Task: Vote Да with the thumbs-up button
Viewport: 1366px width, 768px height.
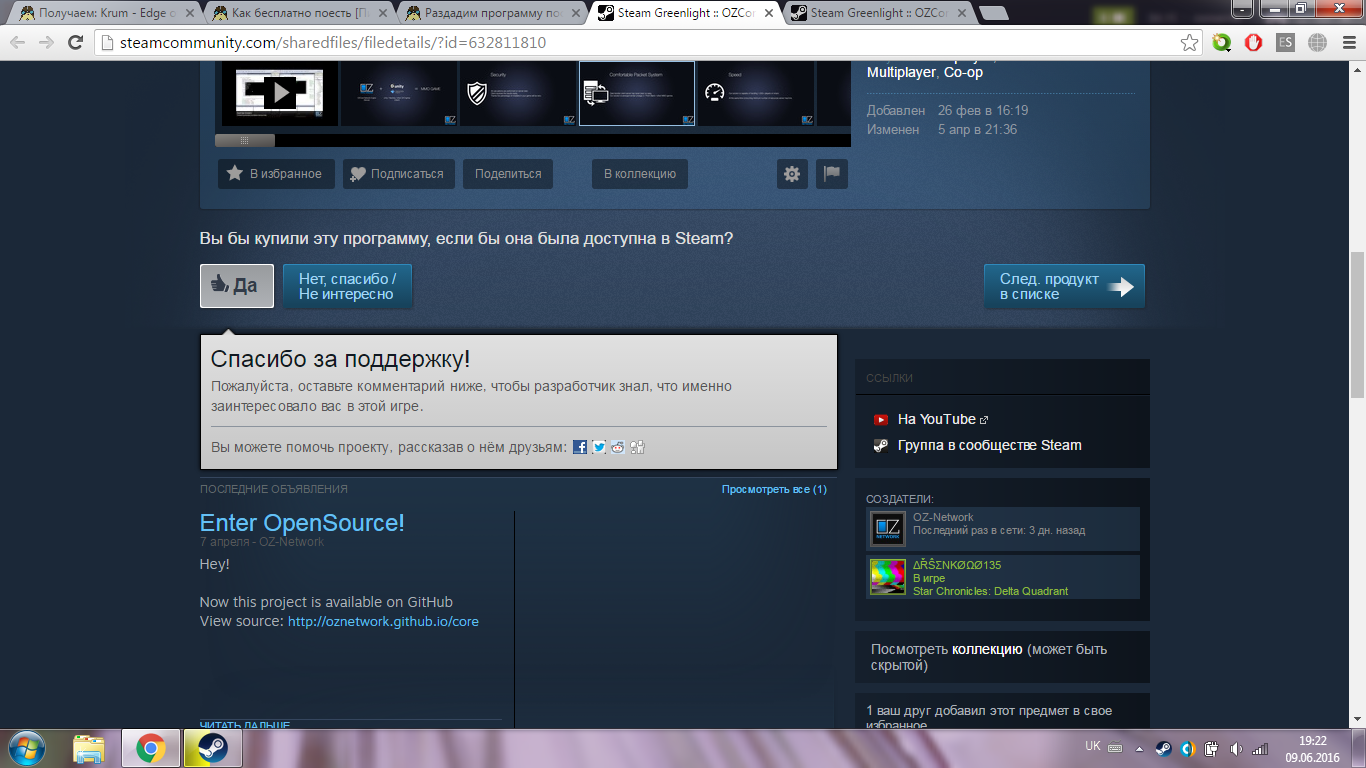Action: [237, 286]
